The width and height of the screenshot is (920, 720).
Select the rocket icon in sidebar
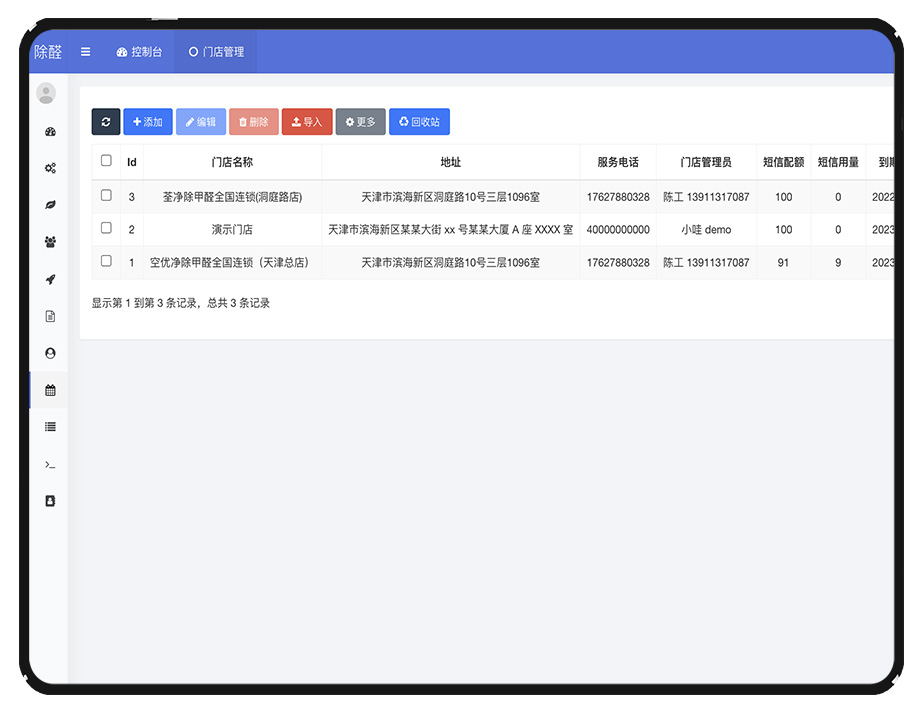coord(50,279)
